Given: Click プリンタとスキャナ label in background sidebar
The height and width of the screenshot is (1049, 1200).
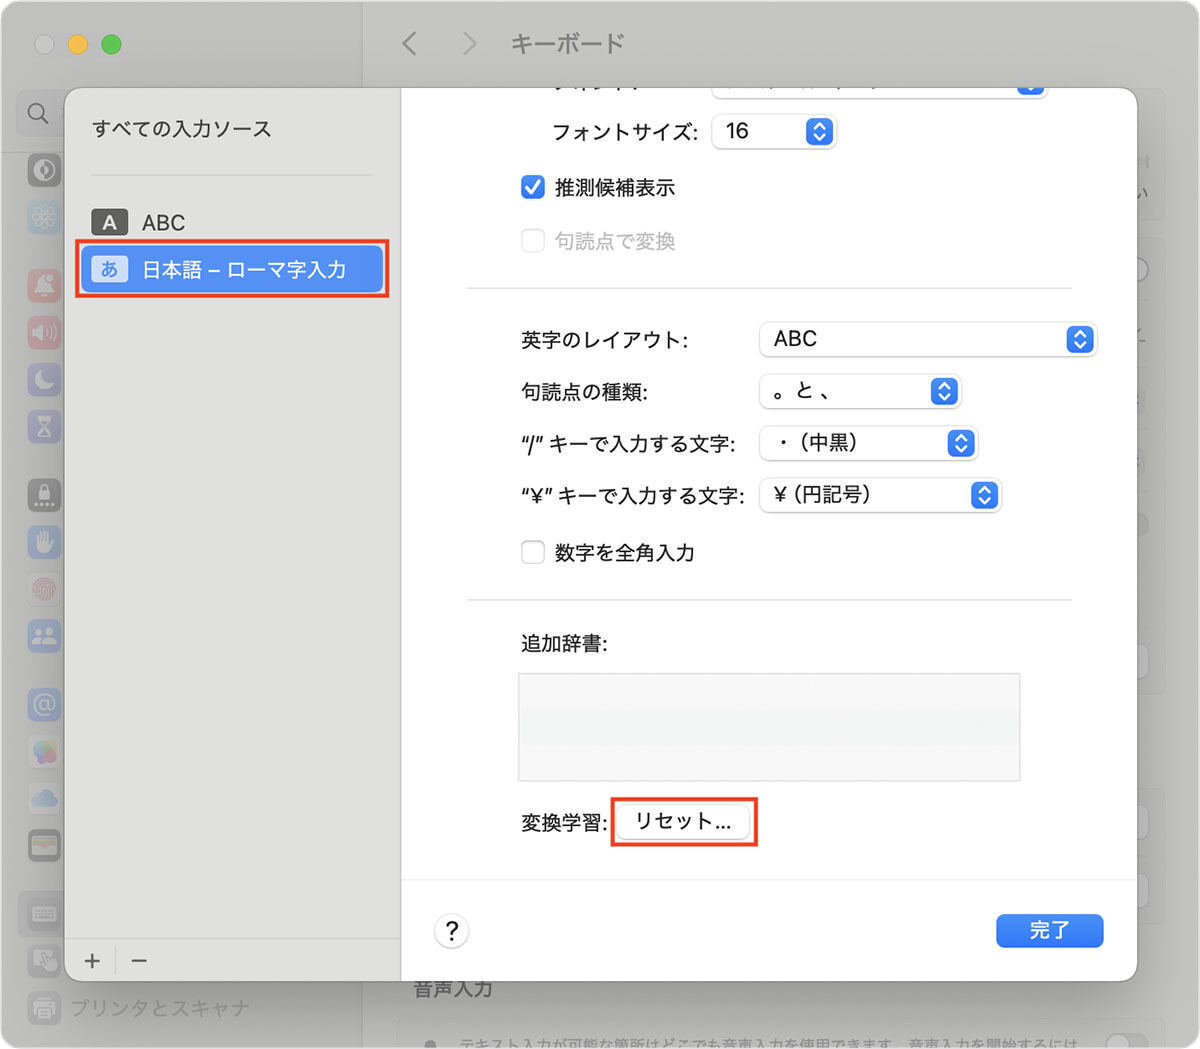Looking at the screenshot, I should coord(160,1008).
